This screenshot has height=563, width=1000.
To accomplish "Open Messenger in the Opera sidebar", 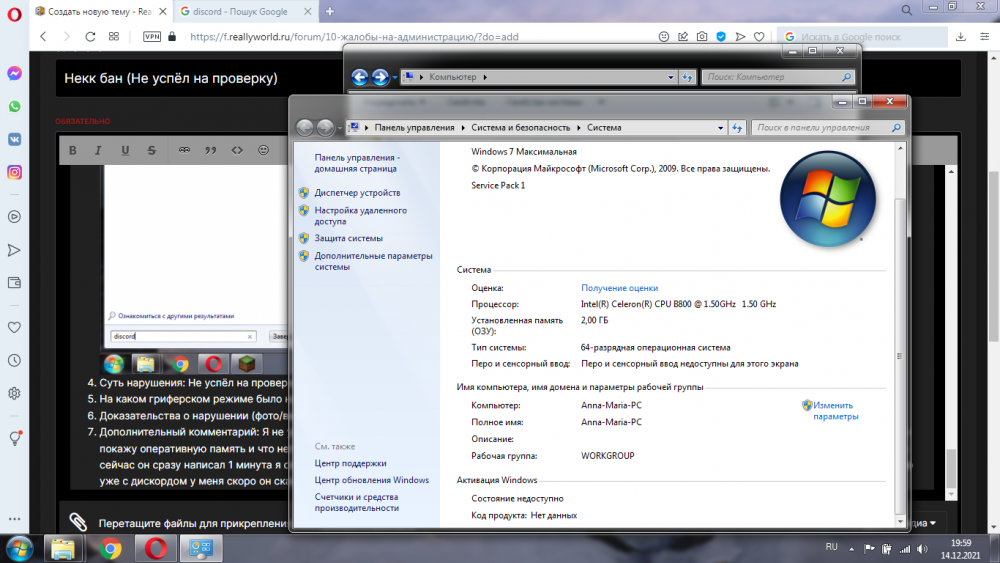I will [x=14, y=73].
